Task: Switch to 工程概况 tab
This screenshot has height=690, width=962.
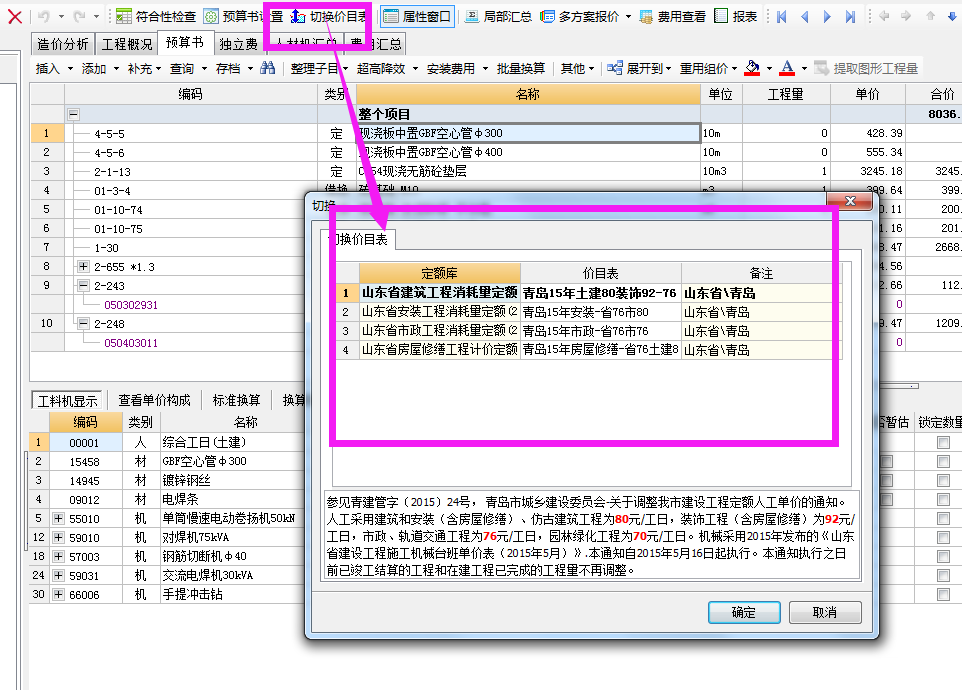Action: point(126,44)
